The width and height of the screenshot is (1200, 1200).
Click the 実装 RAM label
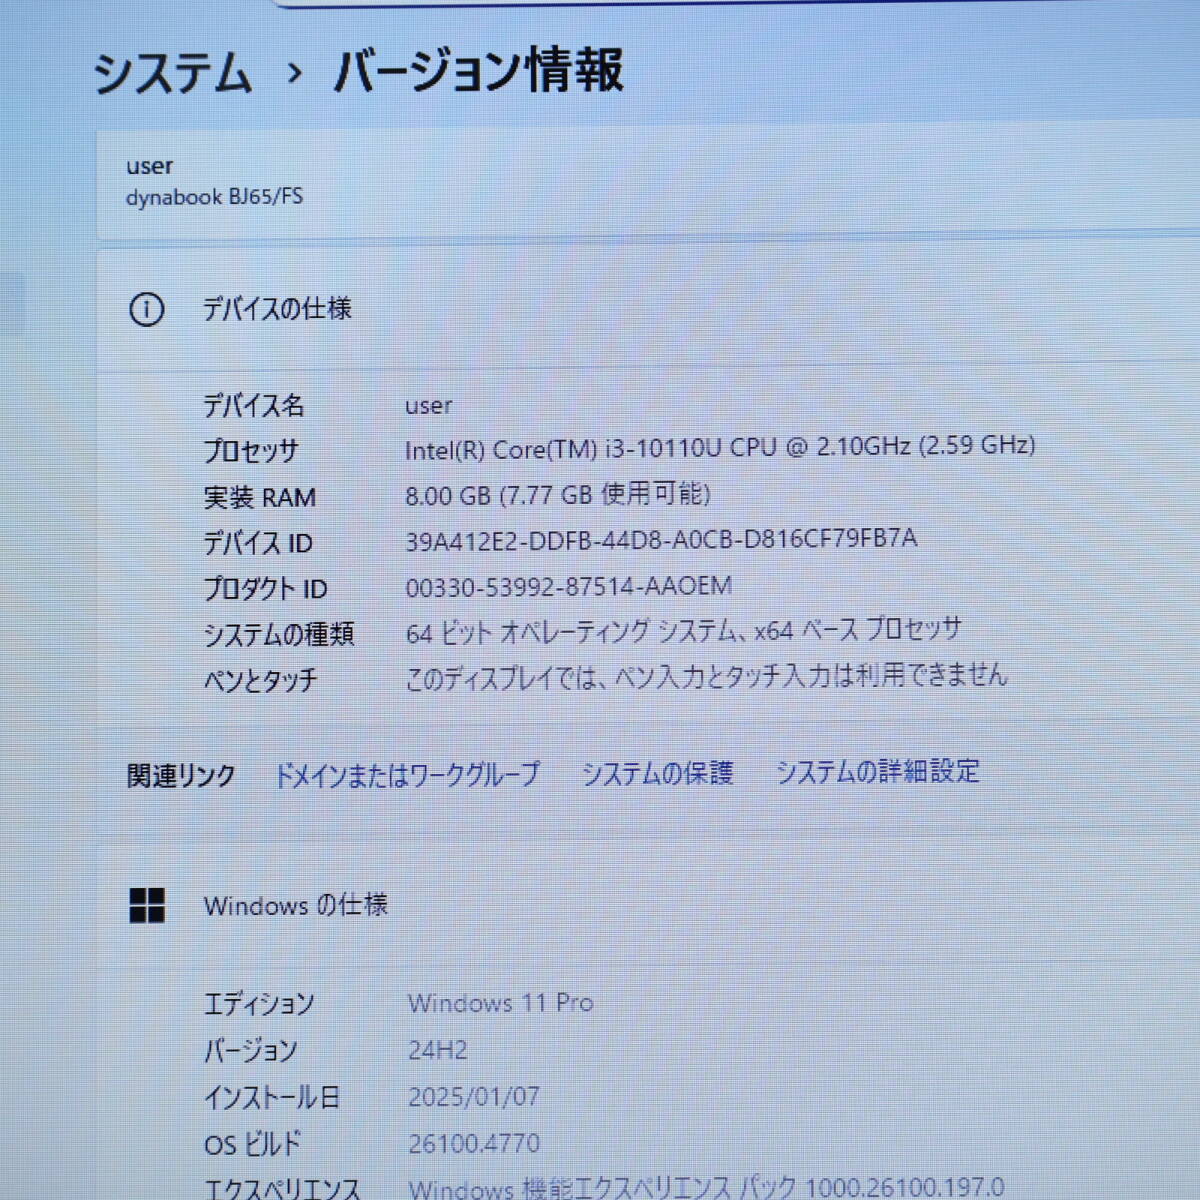click(259, 497)
